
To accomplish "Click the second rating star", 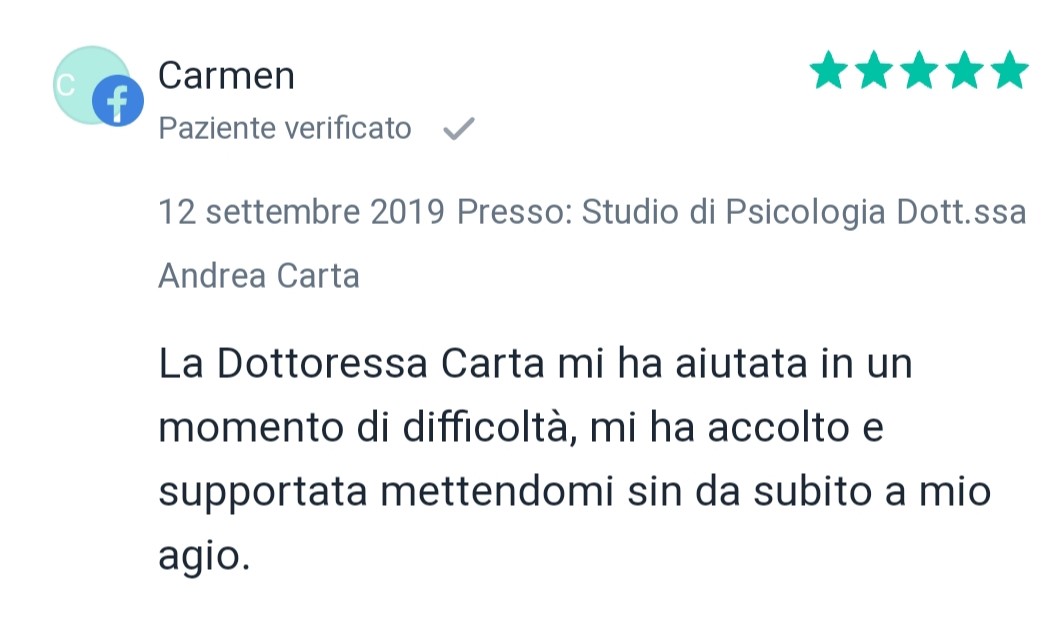I will click(874, 70).
